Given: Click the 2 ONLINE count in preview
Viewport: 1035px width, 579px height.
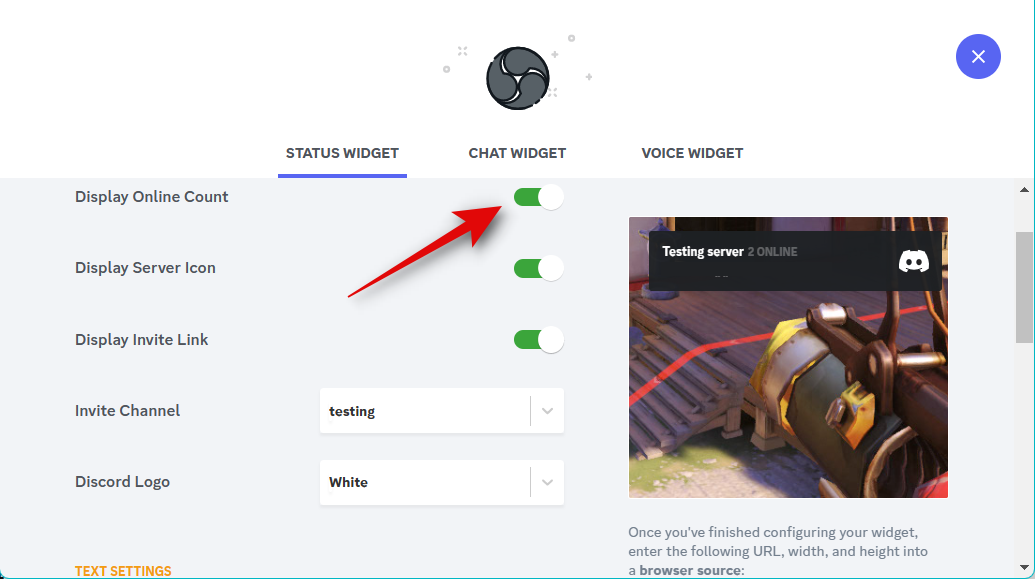Looking at the screenshot, I should pos(772,252).
